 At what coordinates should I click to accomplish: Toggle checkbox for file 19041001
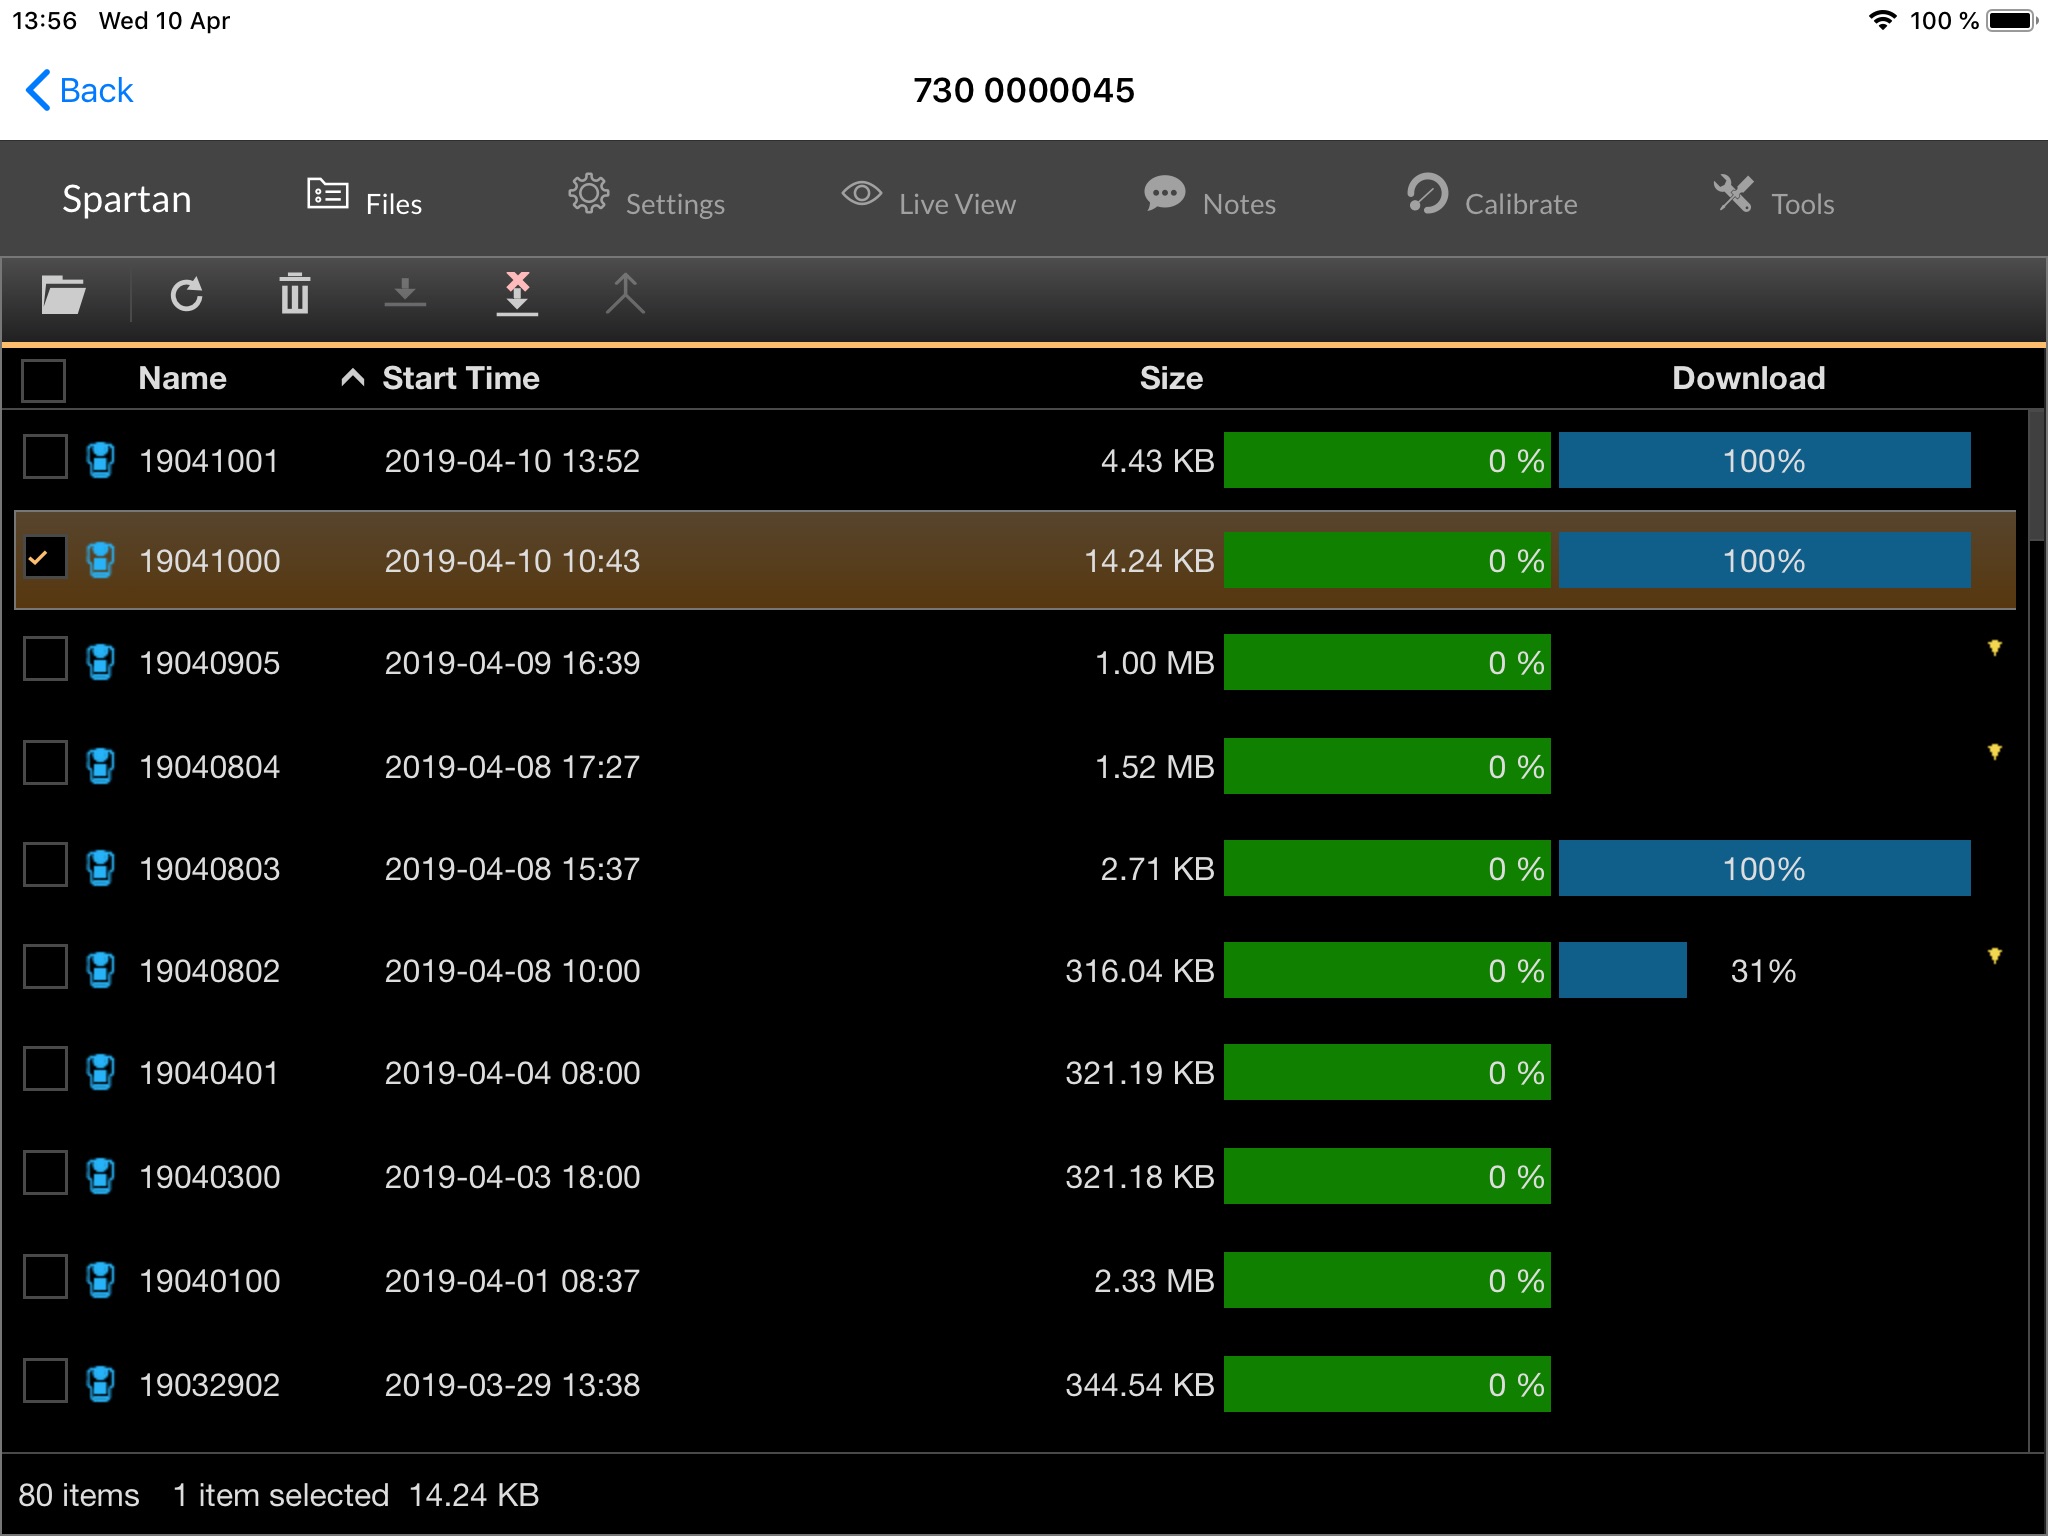[x=44, y=458]
